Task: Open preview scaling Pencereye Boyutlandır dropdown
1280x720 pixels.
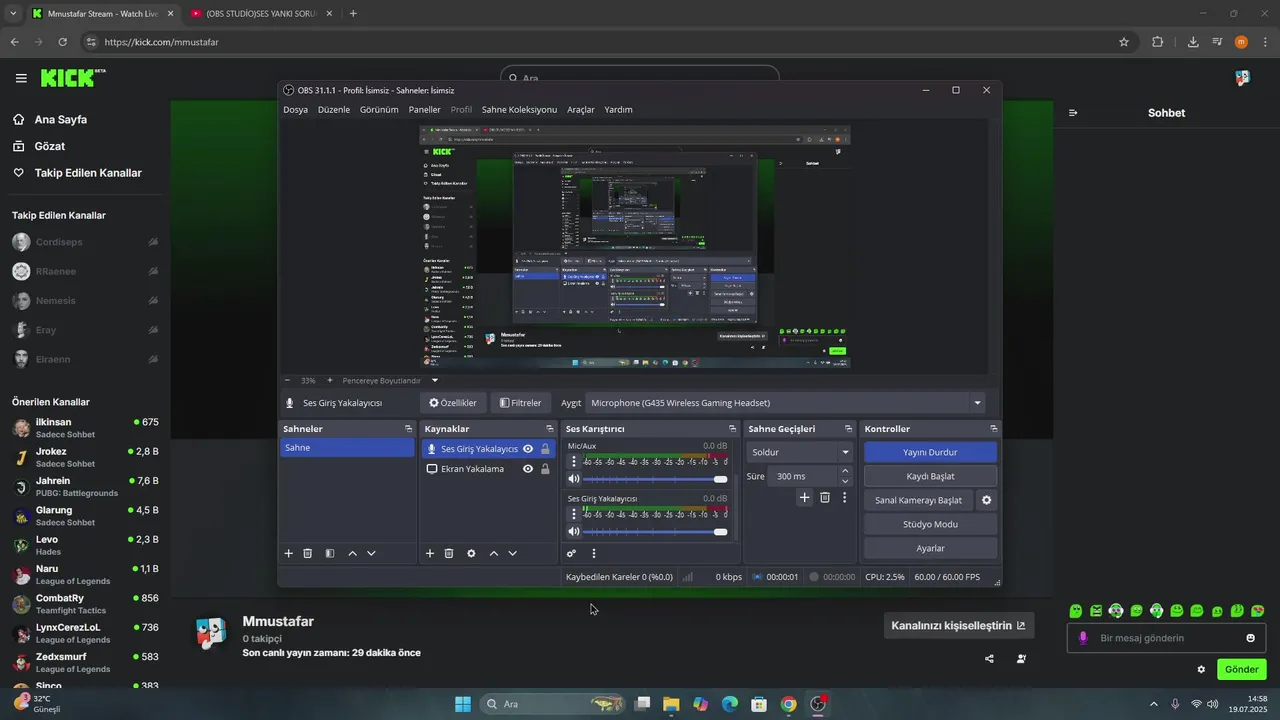Action: click(390, 380)
